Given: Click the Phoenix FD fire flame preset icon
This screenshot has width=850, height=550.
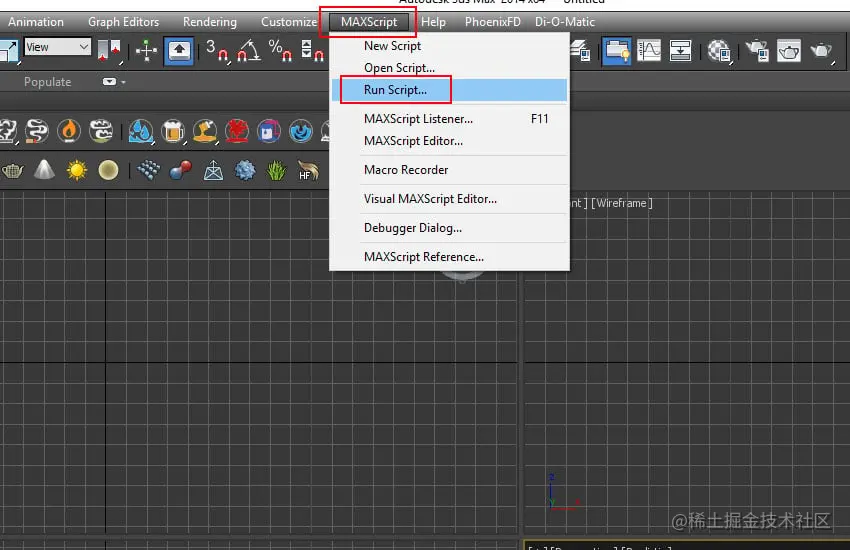Looking at the screenshot, I should (69, 131).
